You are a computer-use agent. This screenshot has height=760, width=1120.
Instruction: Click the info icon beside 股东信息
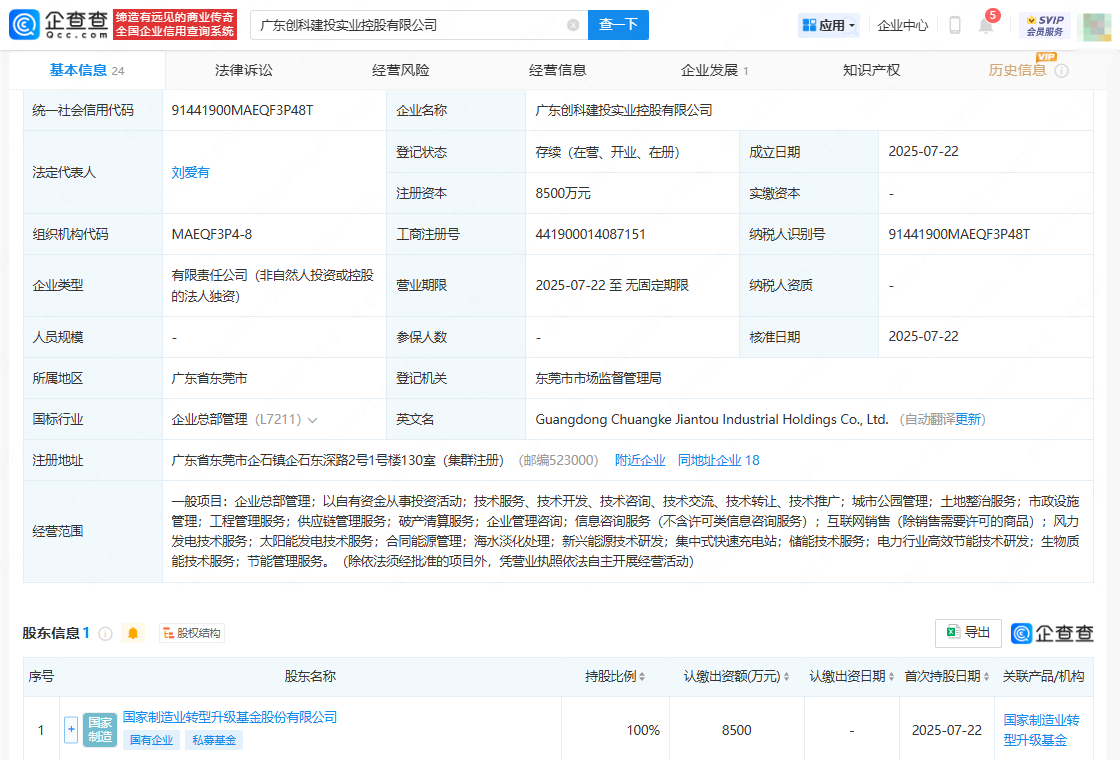click(105, 634)
